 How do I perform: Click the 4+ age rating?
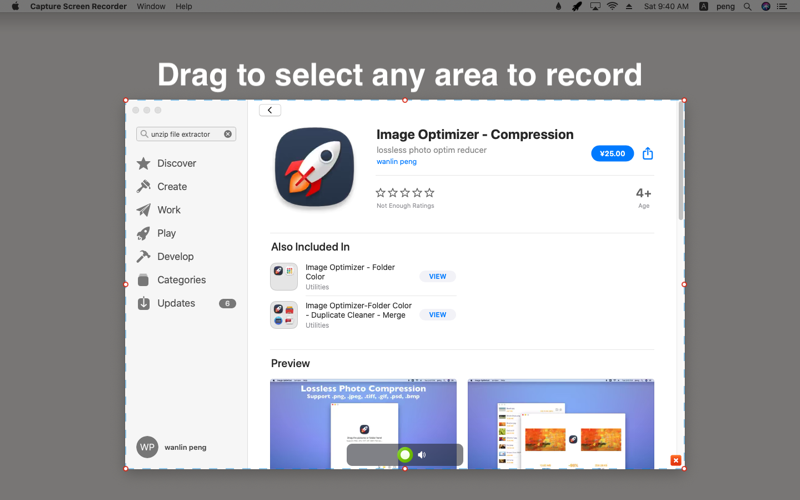coord(643,193)
